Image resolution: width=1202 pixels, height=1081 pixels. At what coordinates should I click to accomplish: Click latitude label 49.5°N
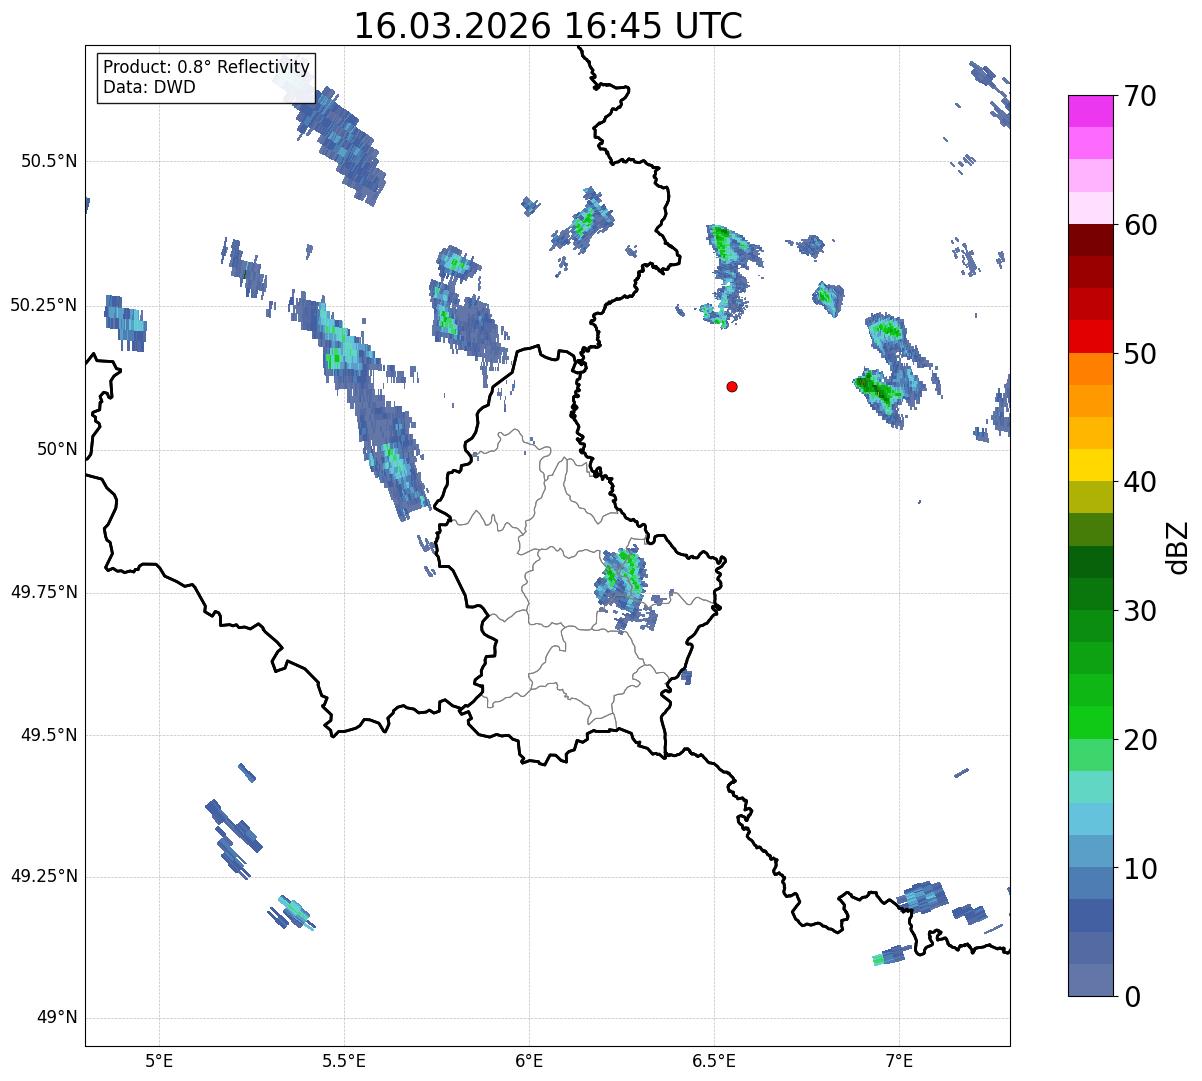point(48,735)
